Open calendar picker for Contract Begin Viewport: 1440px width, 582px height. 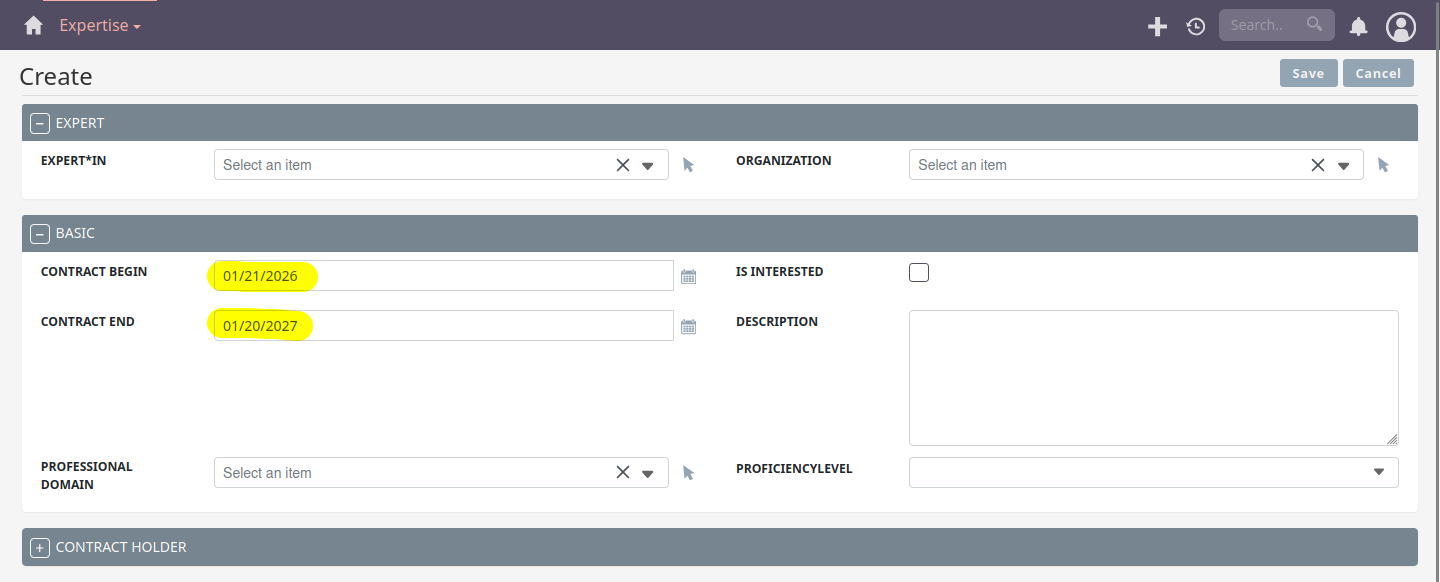[x=688, y=276]
